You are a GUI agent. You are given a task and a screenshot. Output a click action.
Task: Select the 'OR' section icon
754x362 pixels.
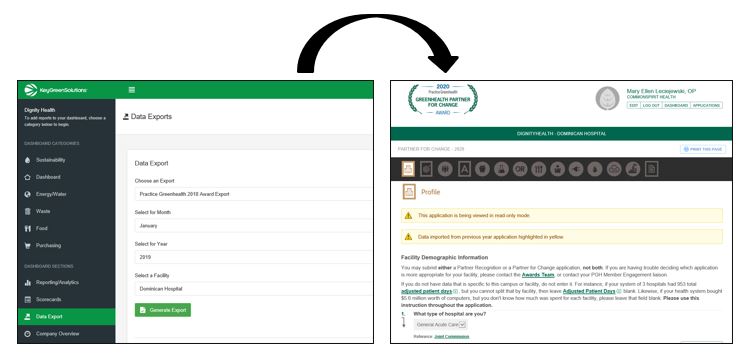pos(520,169)
